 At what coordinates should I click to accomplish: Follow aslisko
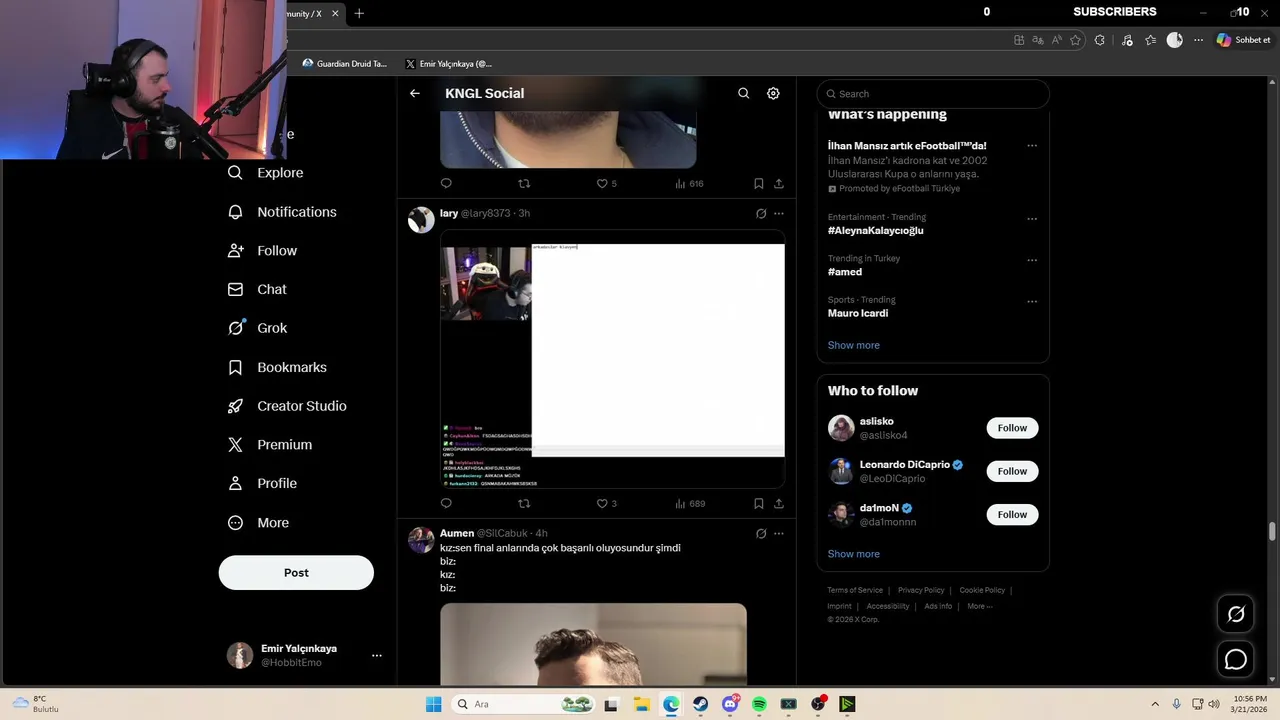pos(1012,428)
